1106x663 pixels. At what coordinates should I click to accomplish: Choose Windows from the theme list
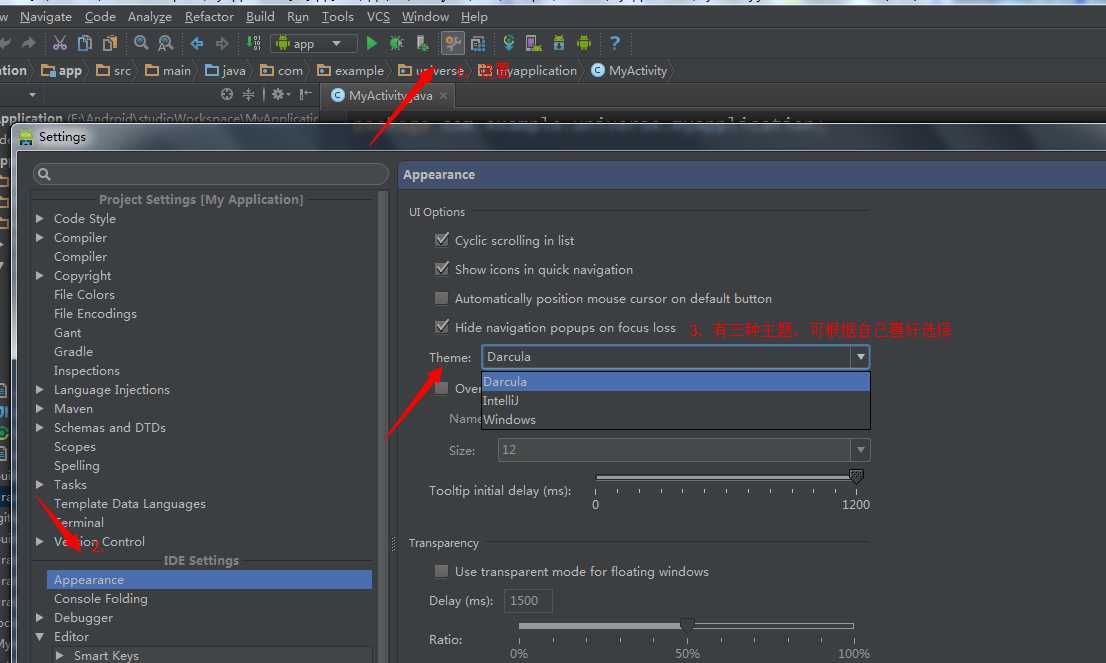click(676, 419)
